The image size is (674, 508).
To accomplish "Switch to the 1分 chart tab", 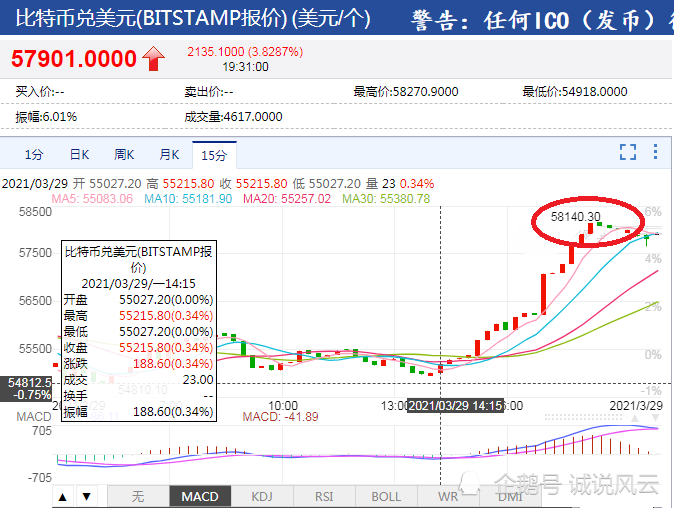I will pos(34,155).
